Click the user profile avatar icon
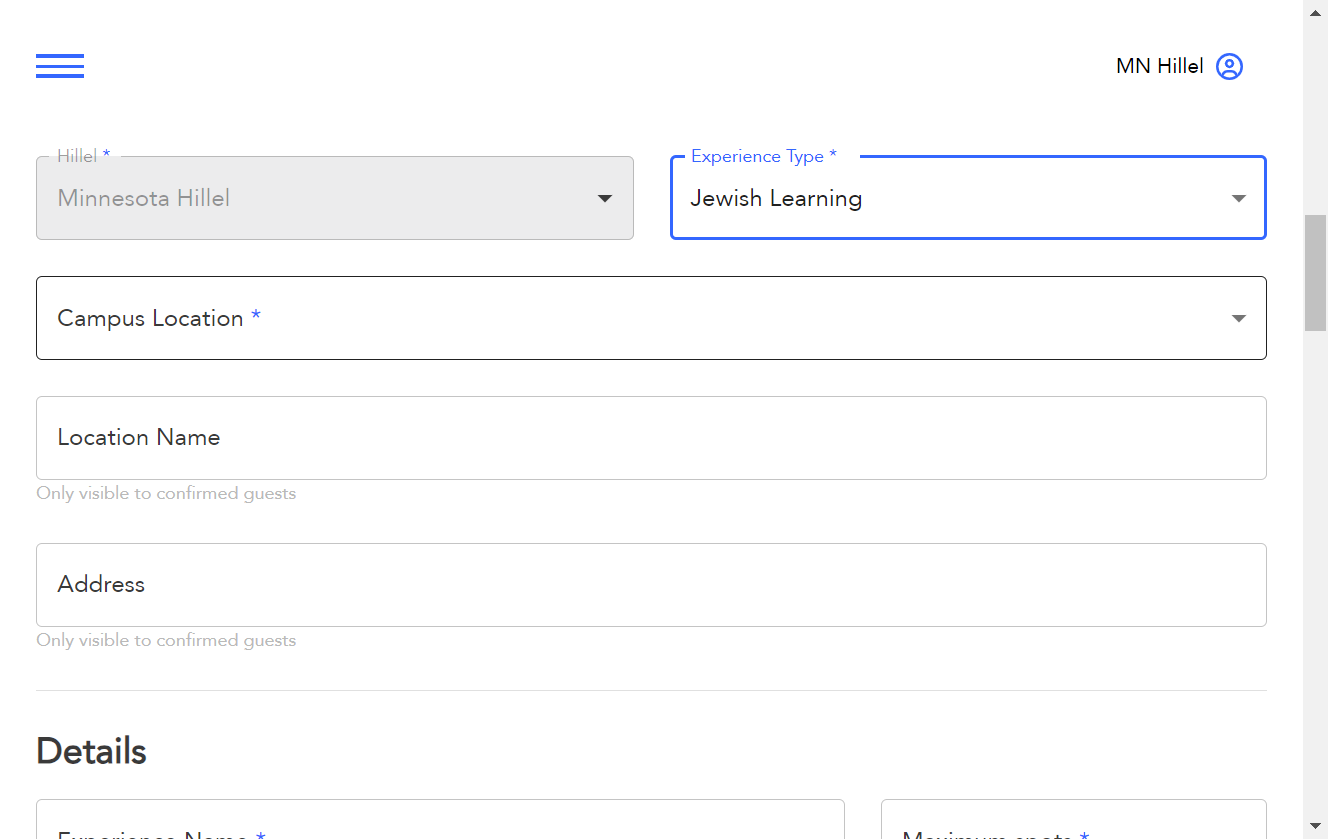The width and height of the screenshot is (1328, 839). pyautogui.click(x=1229, y=66)
